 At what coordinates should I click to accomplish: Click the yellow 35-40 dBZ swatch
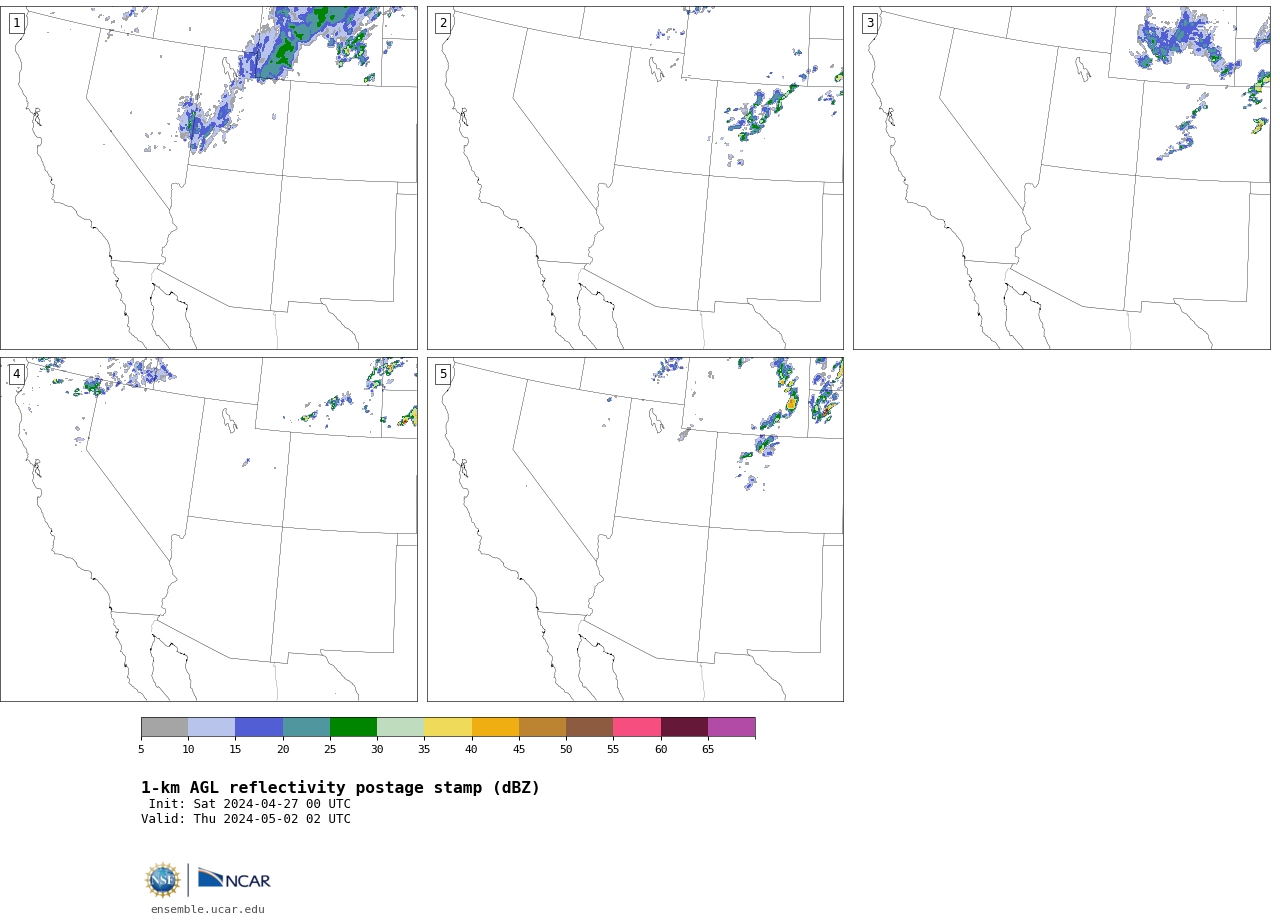(448, 727)
